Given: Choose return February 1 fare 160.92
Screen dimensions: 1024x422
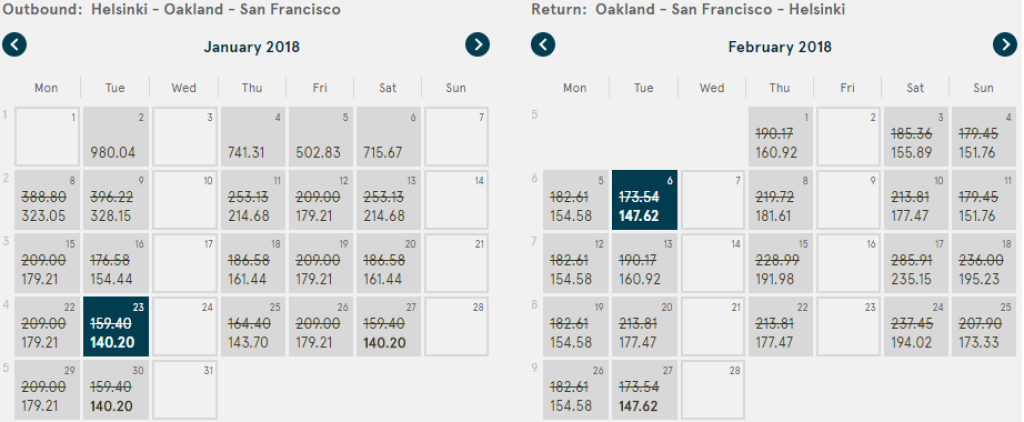Looking at the screenshot, I should click(780, 136).
